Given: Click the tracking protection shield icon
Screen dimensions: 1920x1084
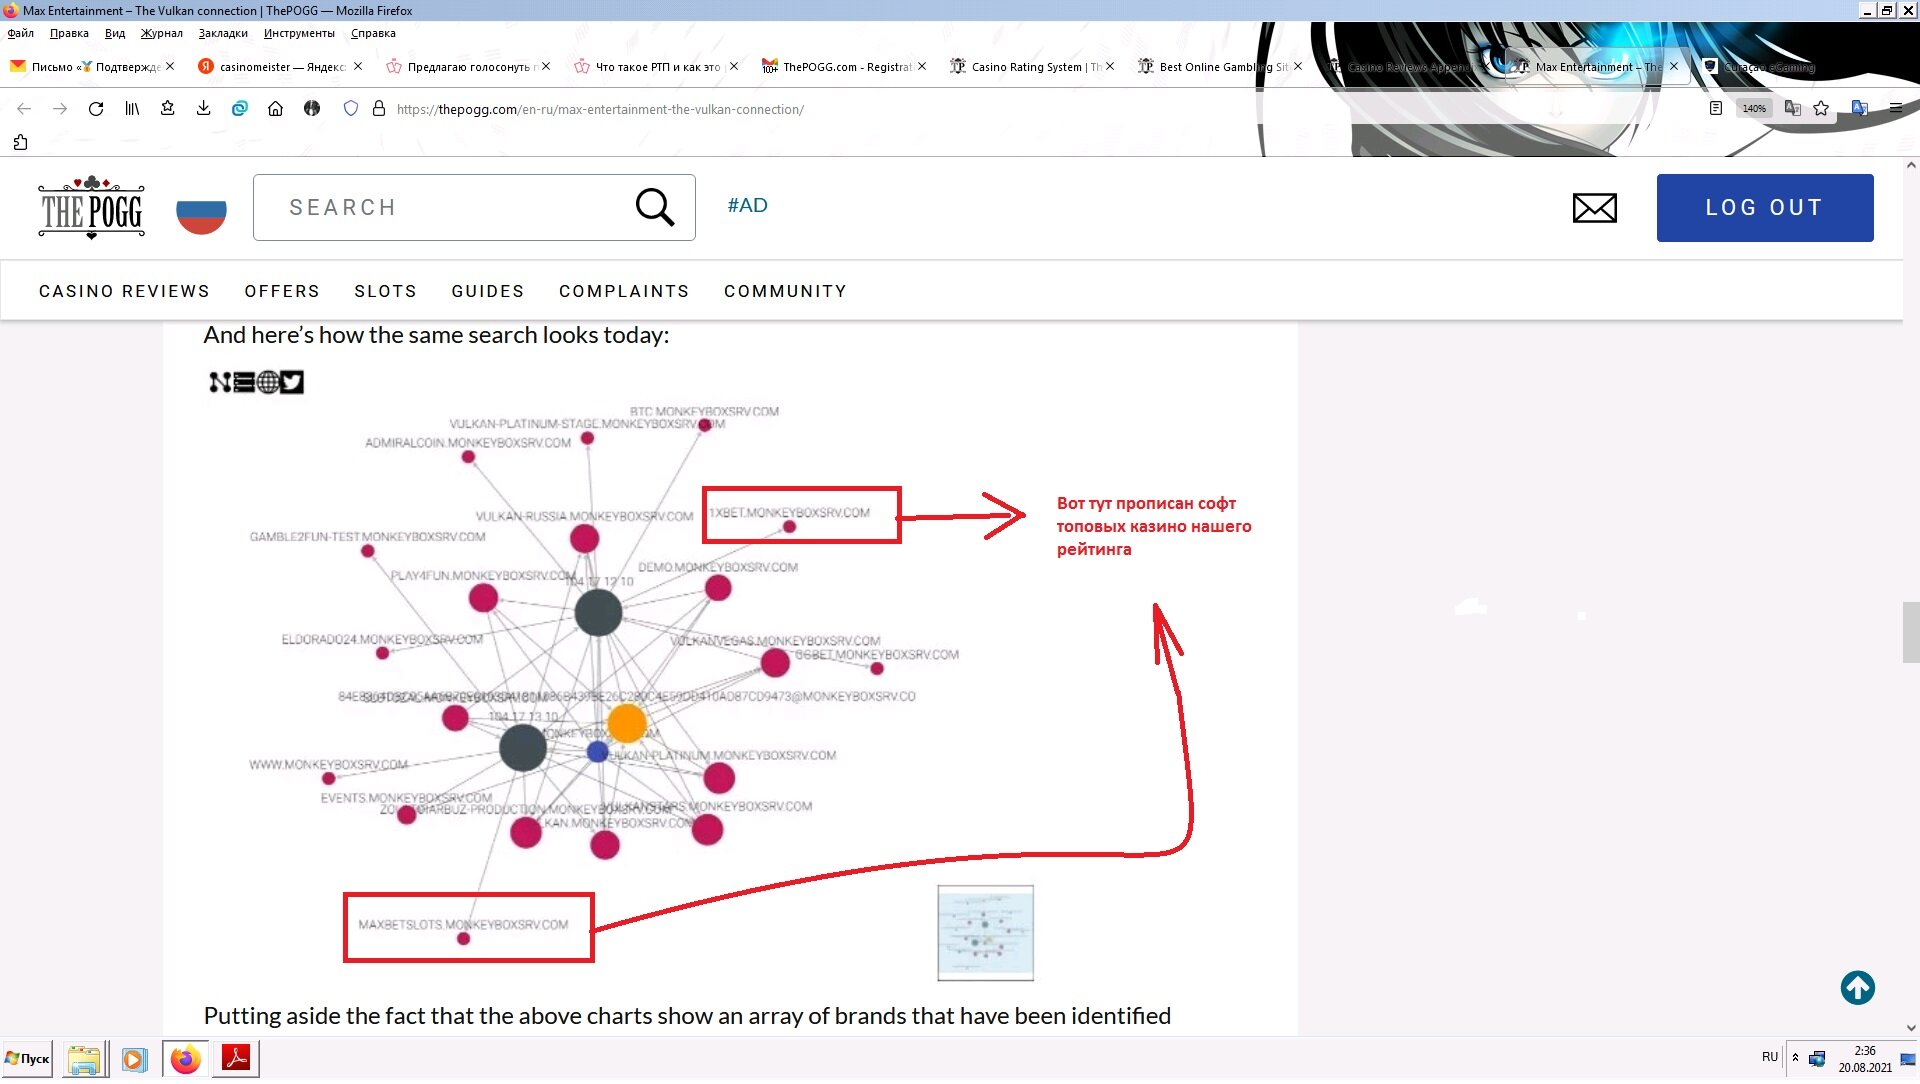Looking at the screenshot, I should pyautogui.click(x=350, y=109).
